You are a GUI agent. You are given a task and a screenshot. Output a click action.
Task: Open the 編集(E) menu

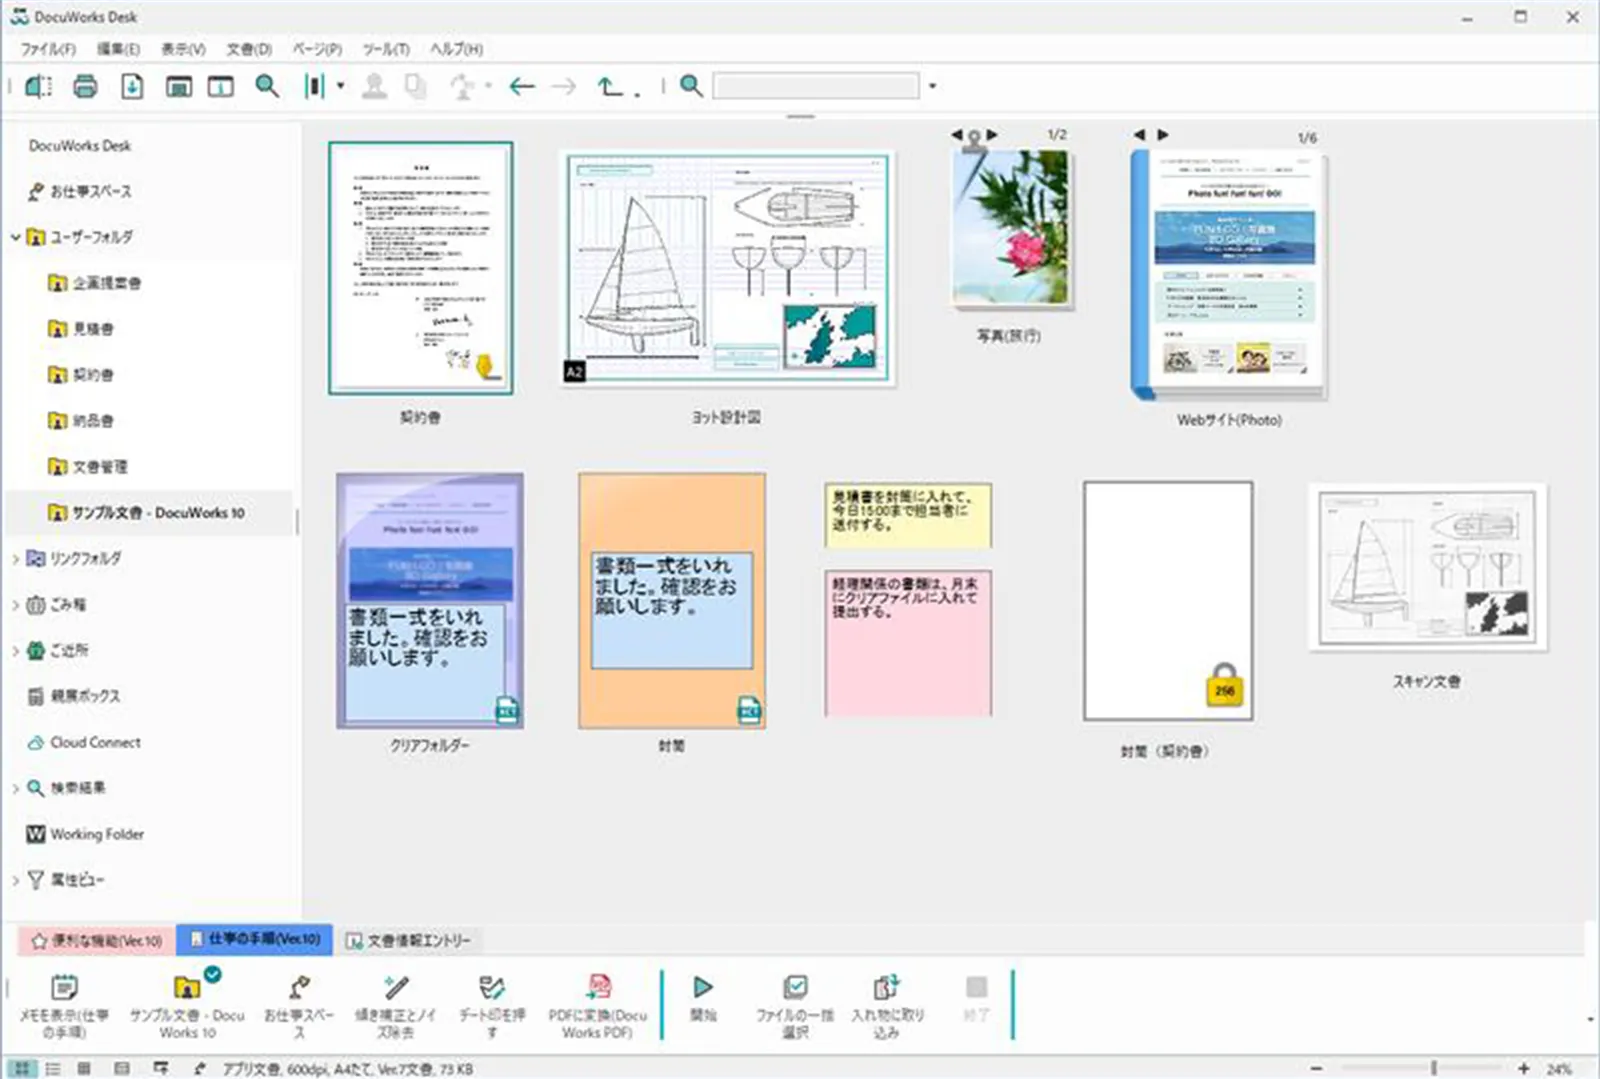click(118, 49)
